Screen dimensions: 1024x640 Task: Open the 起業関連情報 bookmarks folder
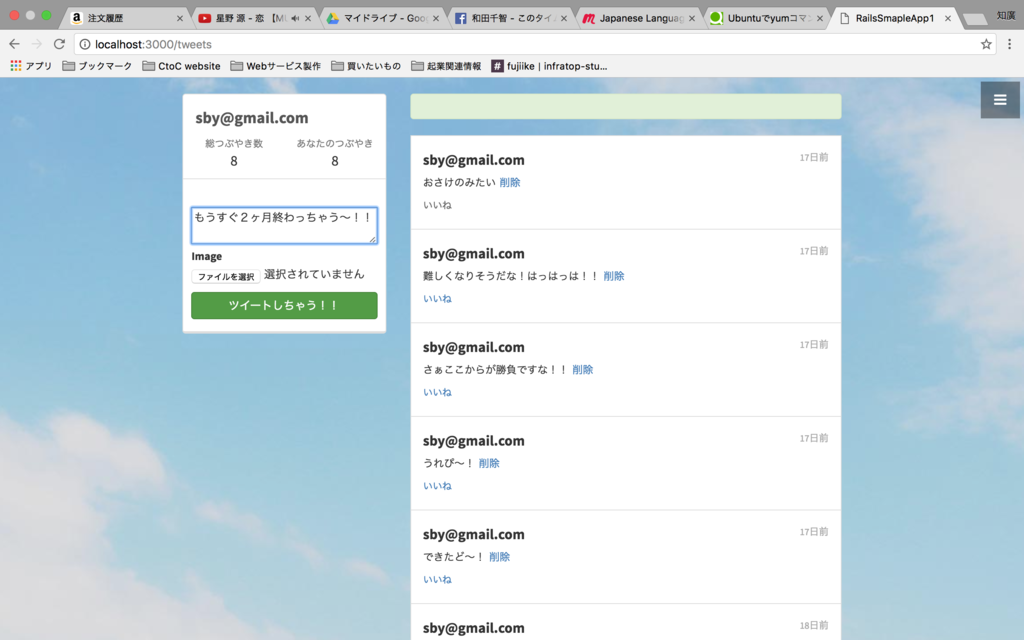click(x=446, y=66)
